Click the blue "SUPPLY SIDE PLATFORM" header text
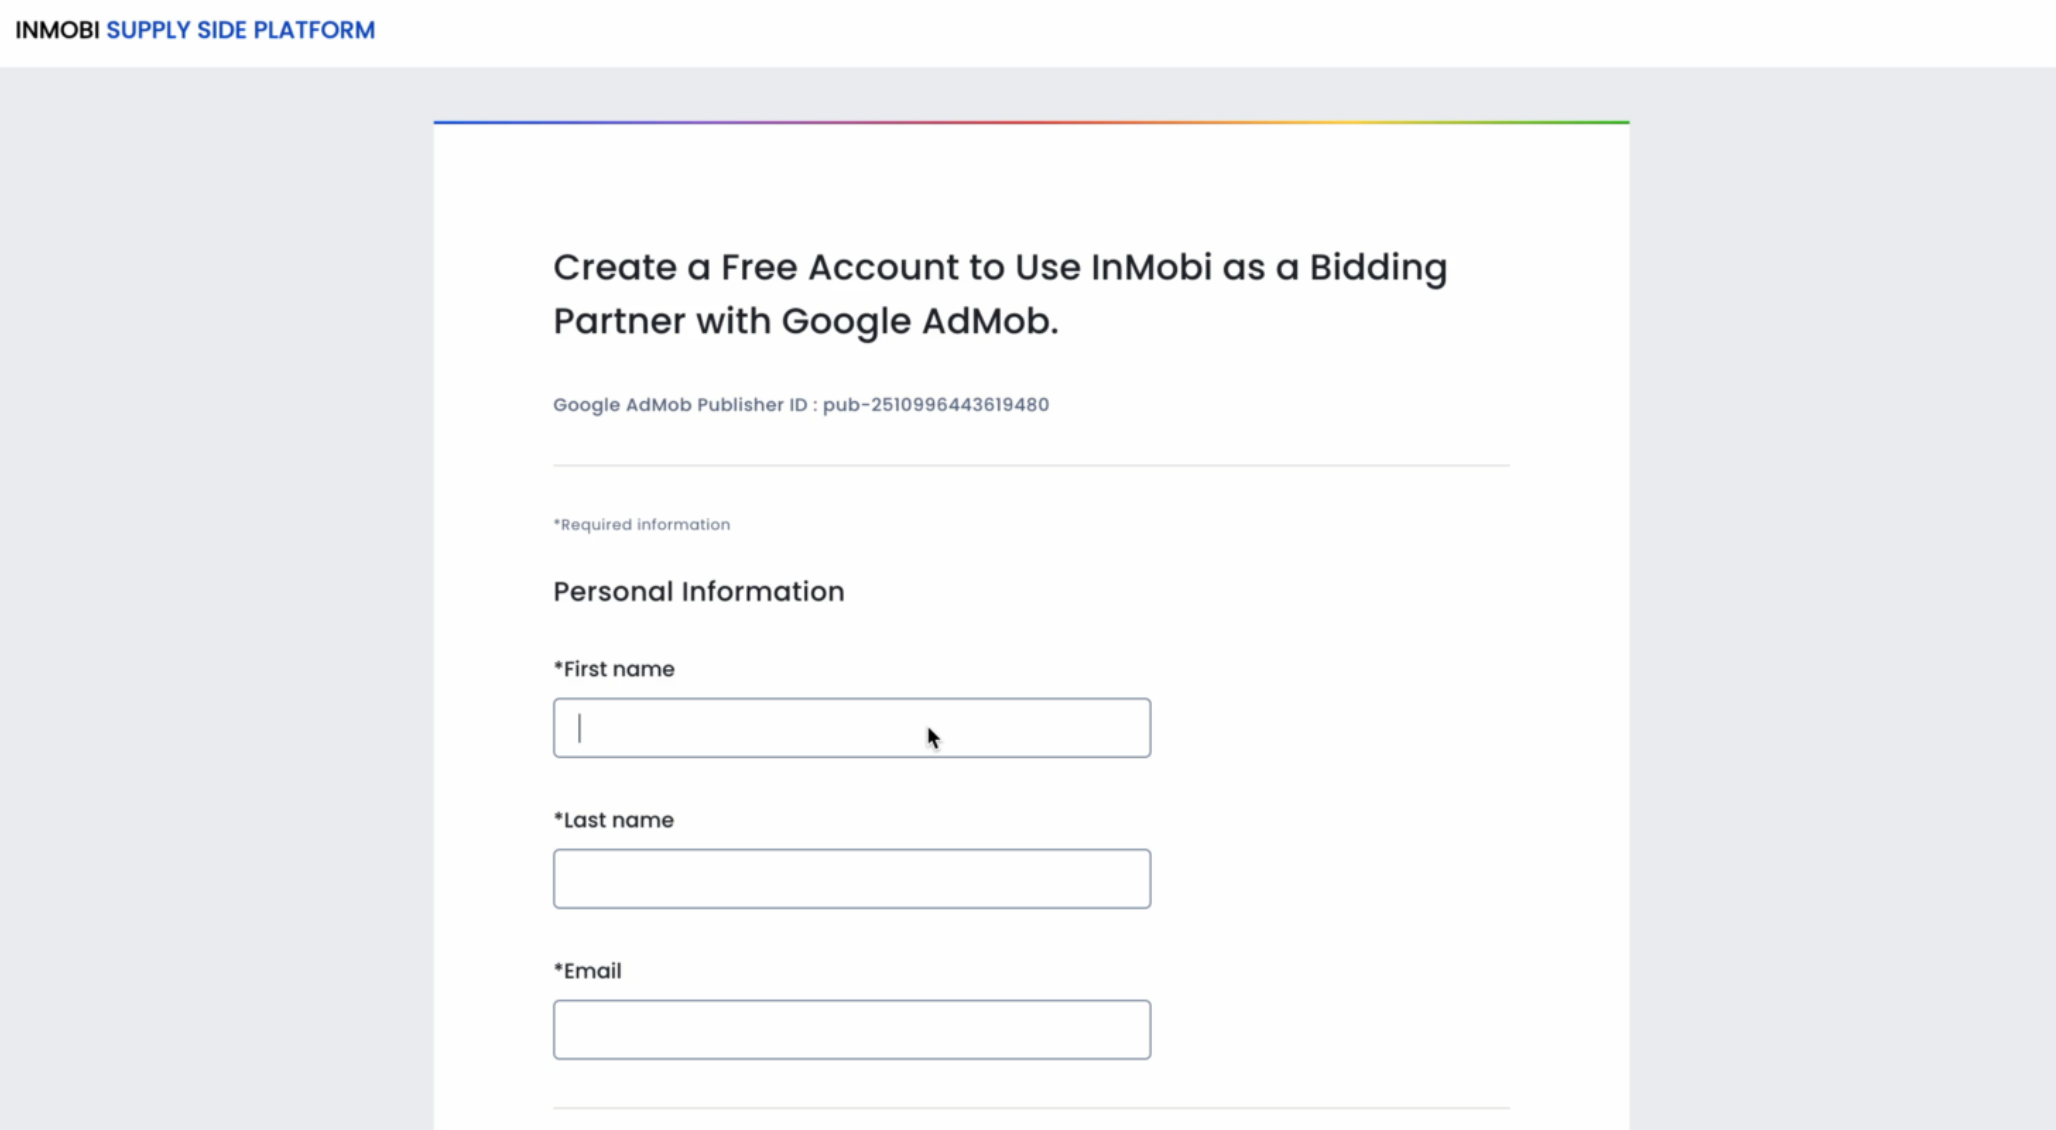Viewport: 2056px width, 1130px height. coord(240,30)
